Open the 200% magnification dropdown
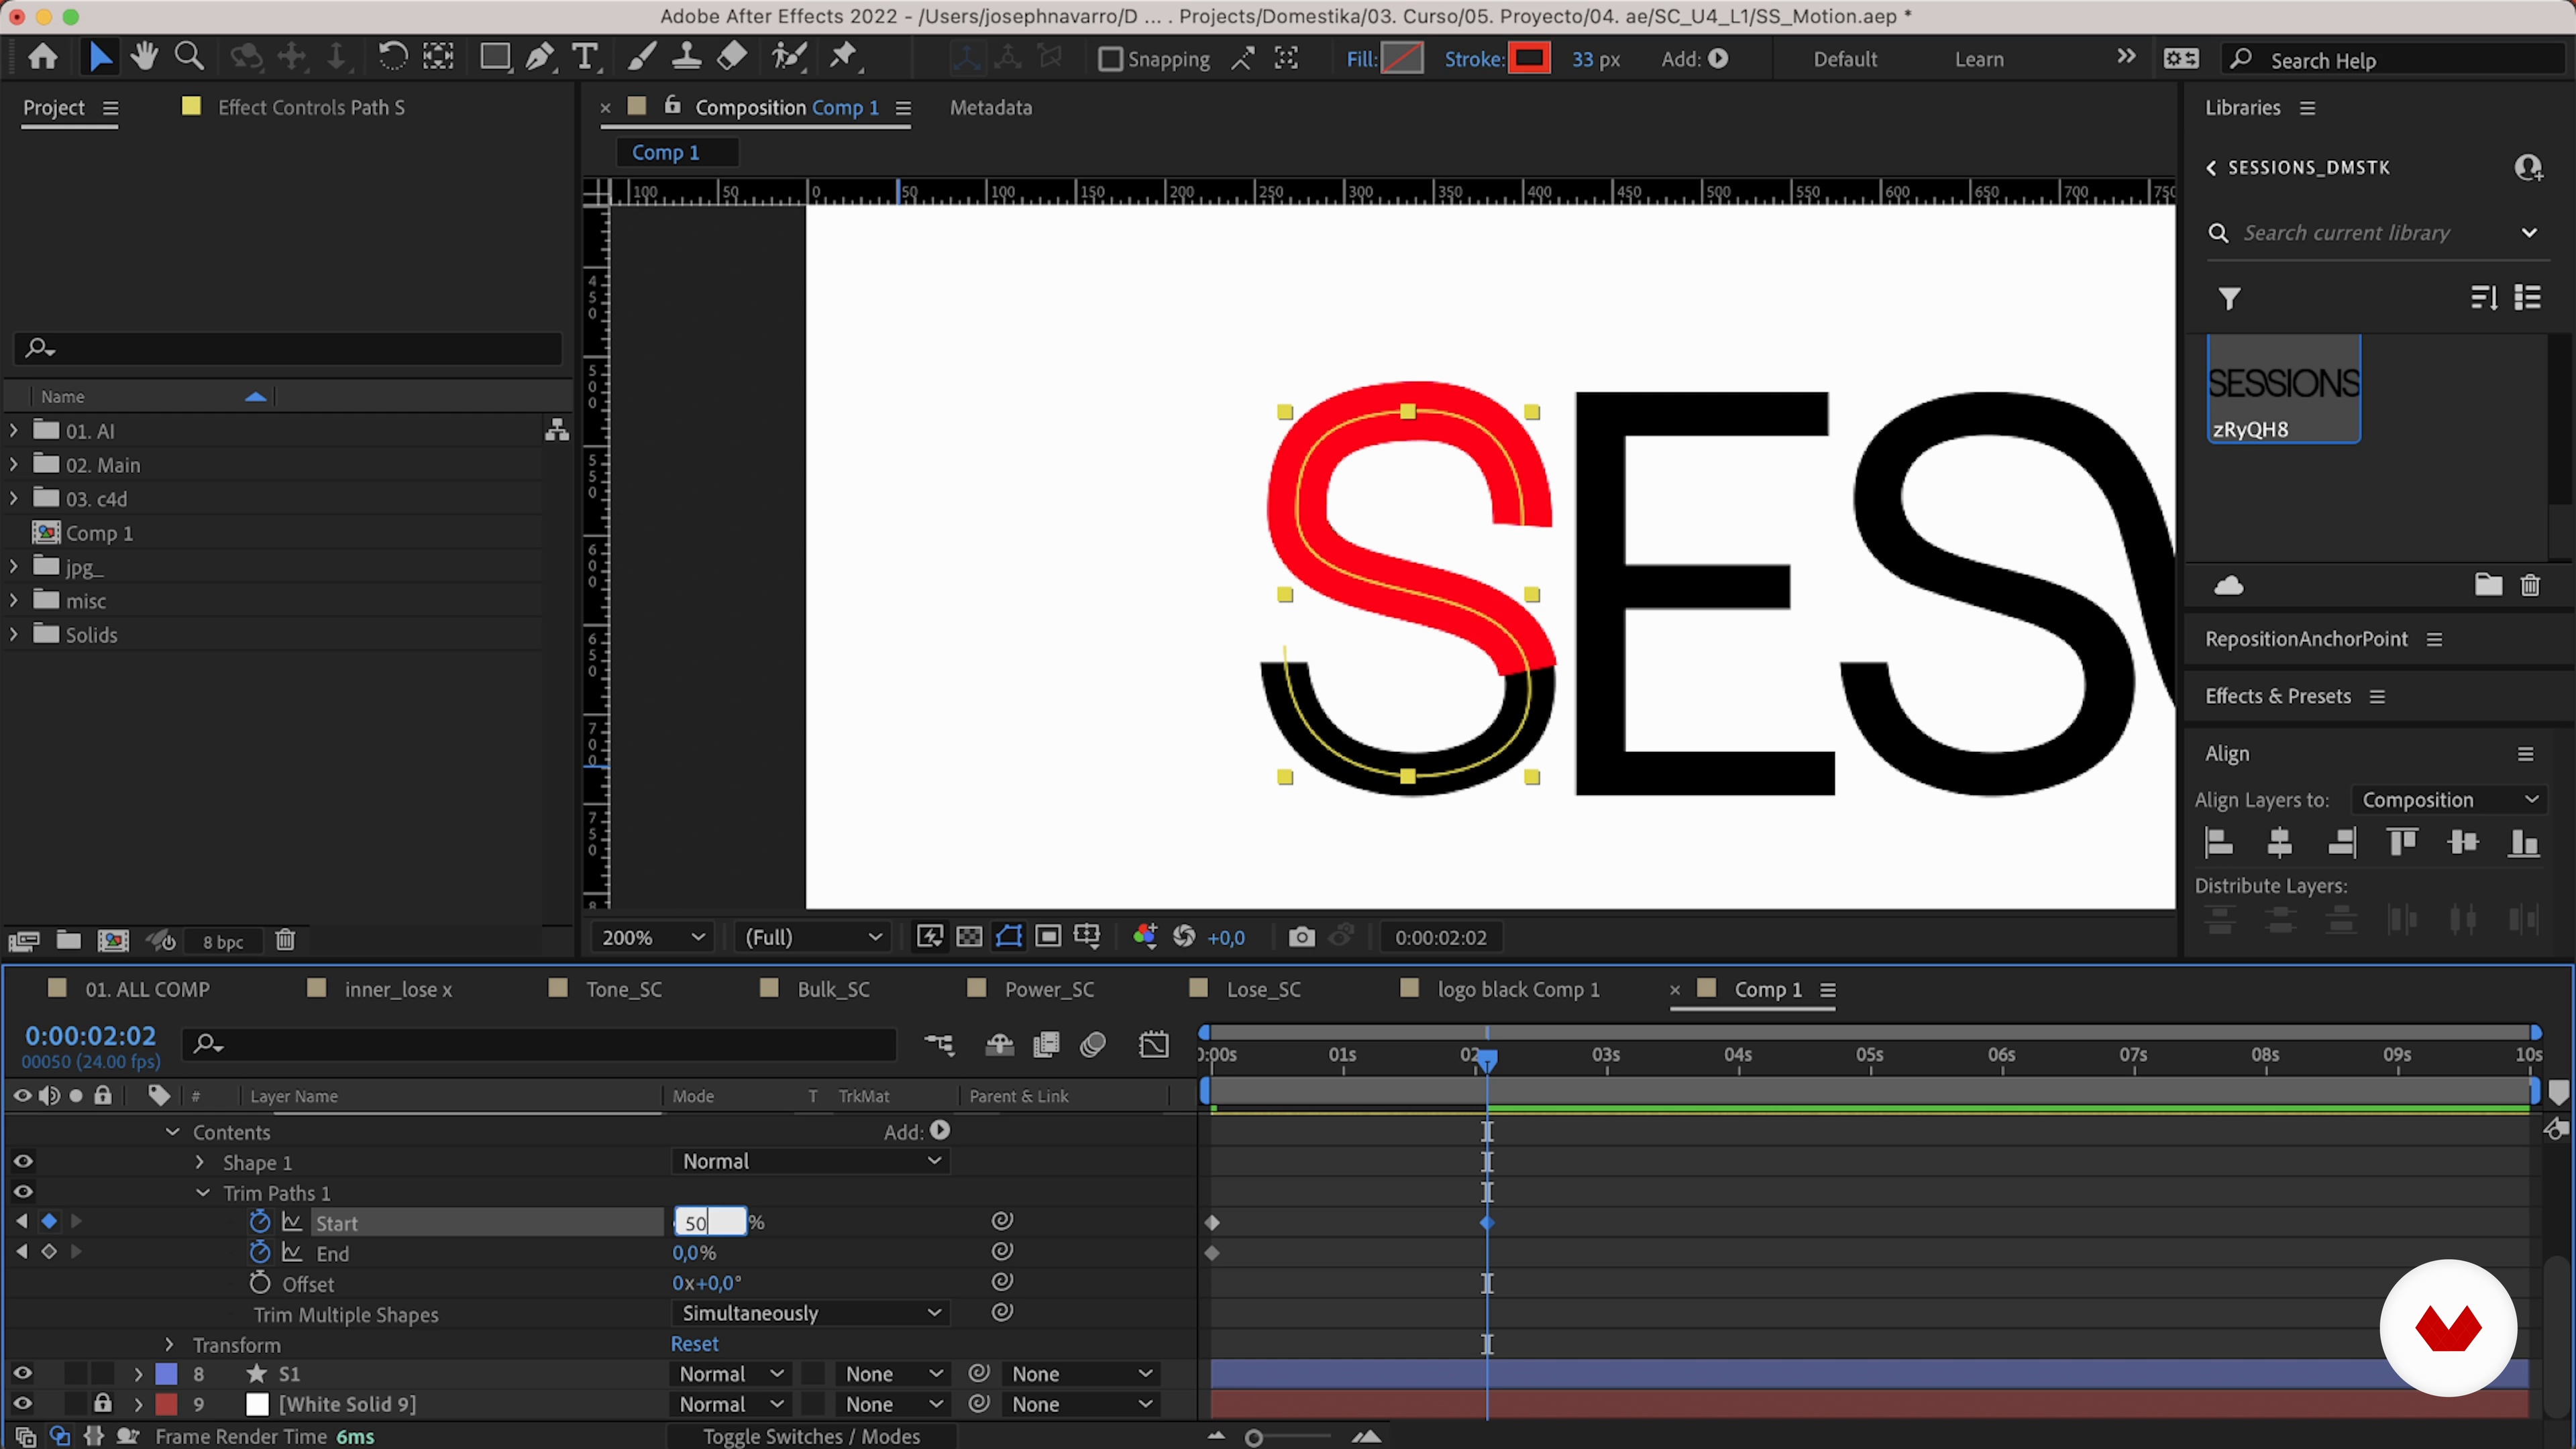The height and width of the screenshot is (1449, 2576). coord(652,937)
